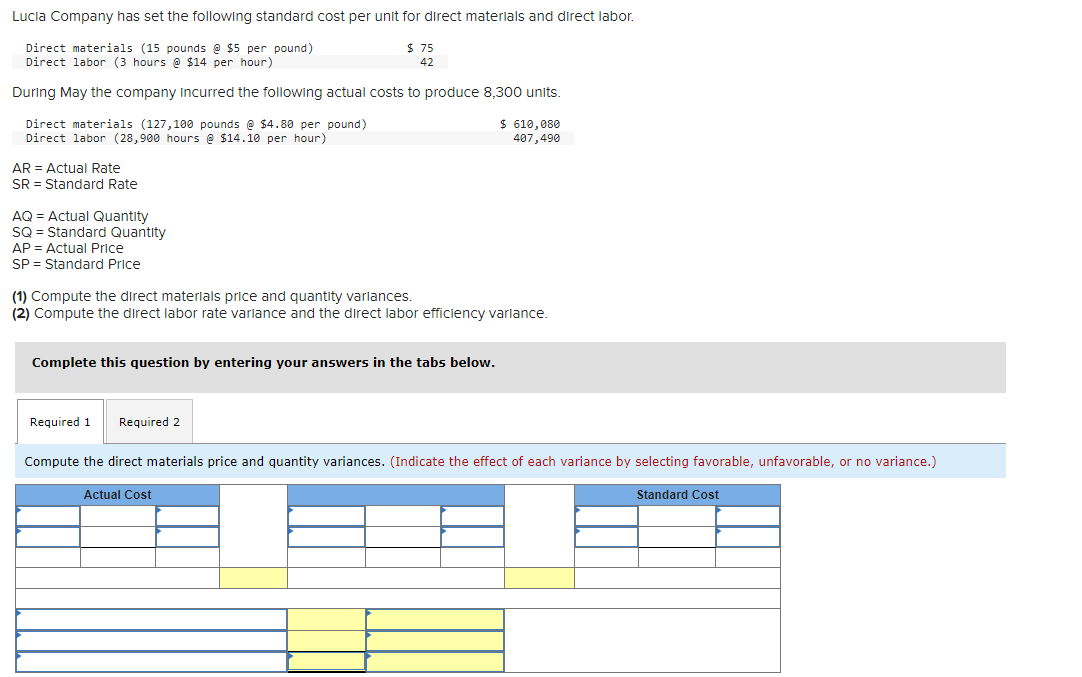Screen dimensions: 1082x677
Task: Click the Standard Cost column header
Action: [x=678, y=495]
